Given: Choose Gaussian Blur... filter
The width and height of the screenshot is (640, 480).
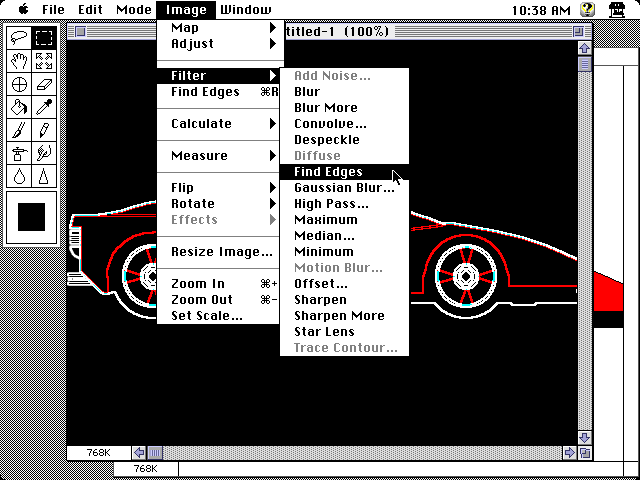Looking at the screenshot, I should pyautogui.click(x=344, y=188).
